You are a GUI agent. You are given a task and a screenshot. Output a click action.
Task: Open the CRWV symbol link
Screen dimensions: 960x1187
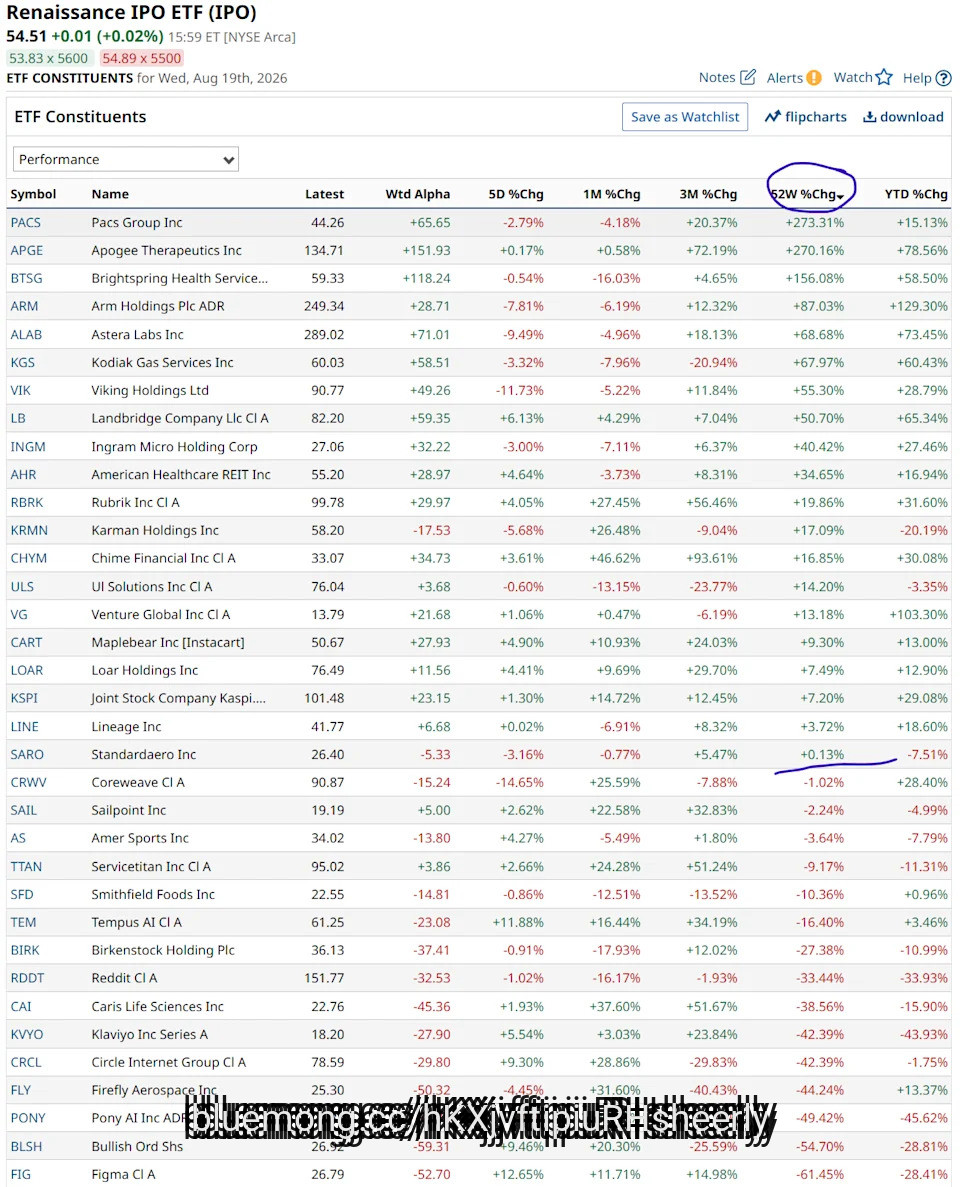(x=28, y=782)
